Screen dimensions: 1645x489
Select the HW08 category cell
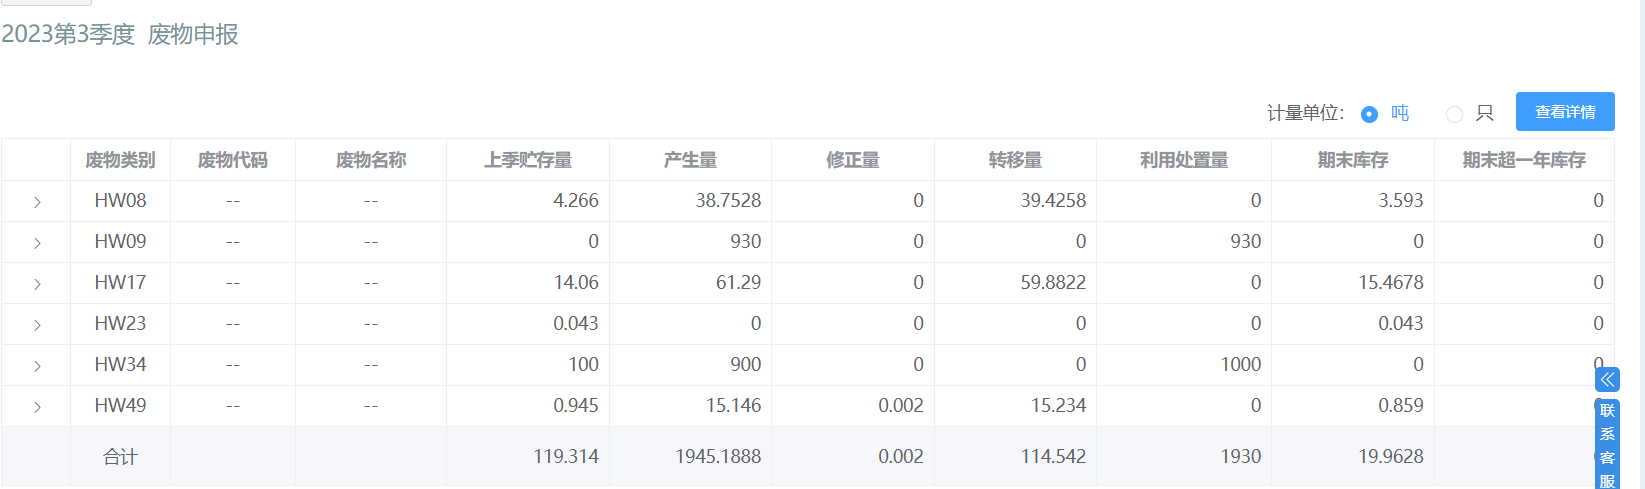click(120, 201)
